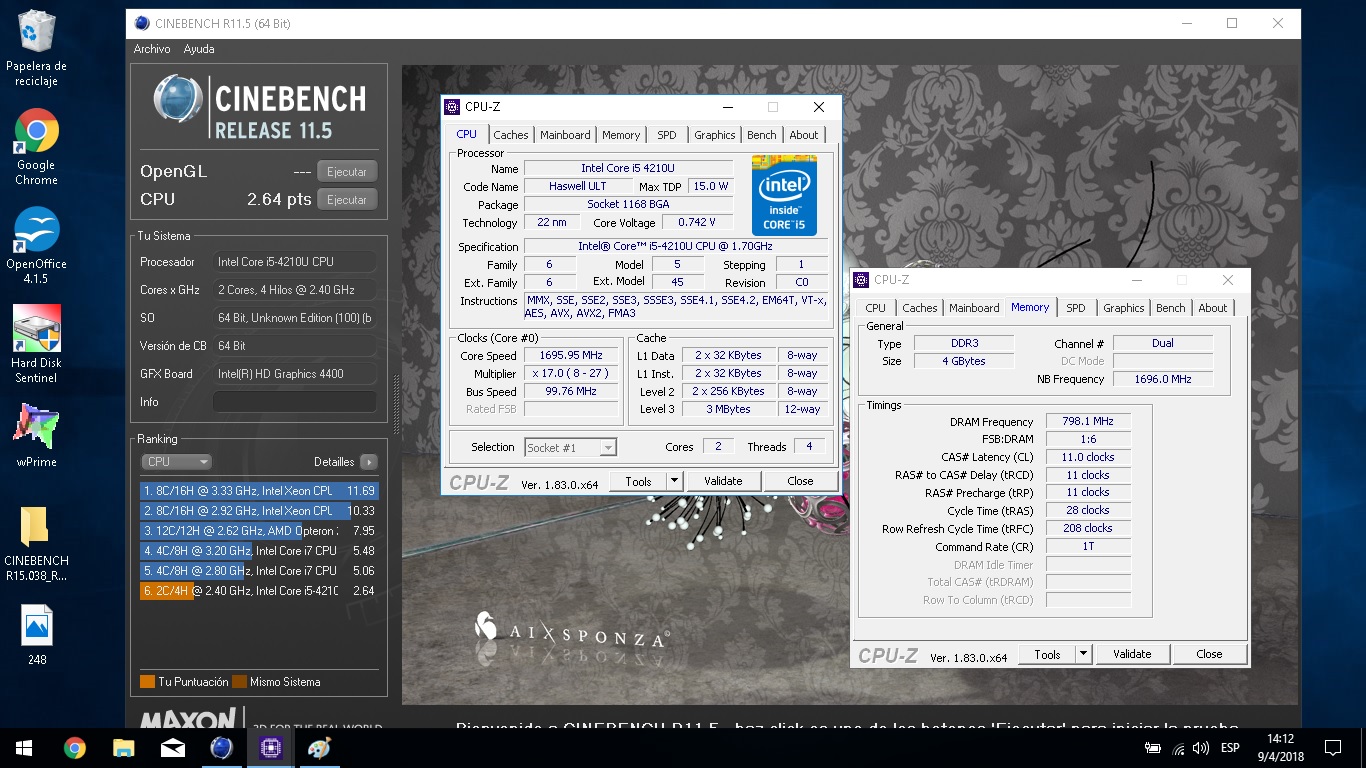The height and width of the screenshot is (768, 1366).
Task: Expand Tools dropdown arrow in front CPU-Z
Action: click(x=674, y=481)
